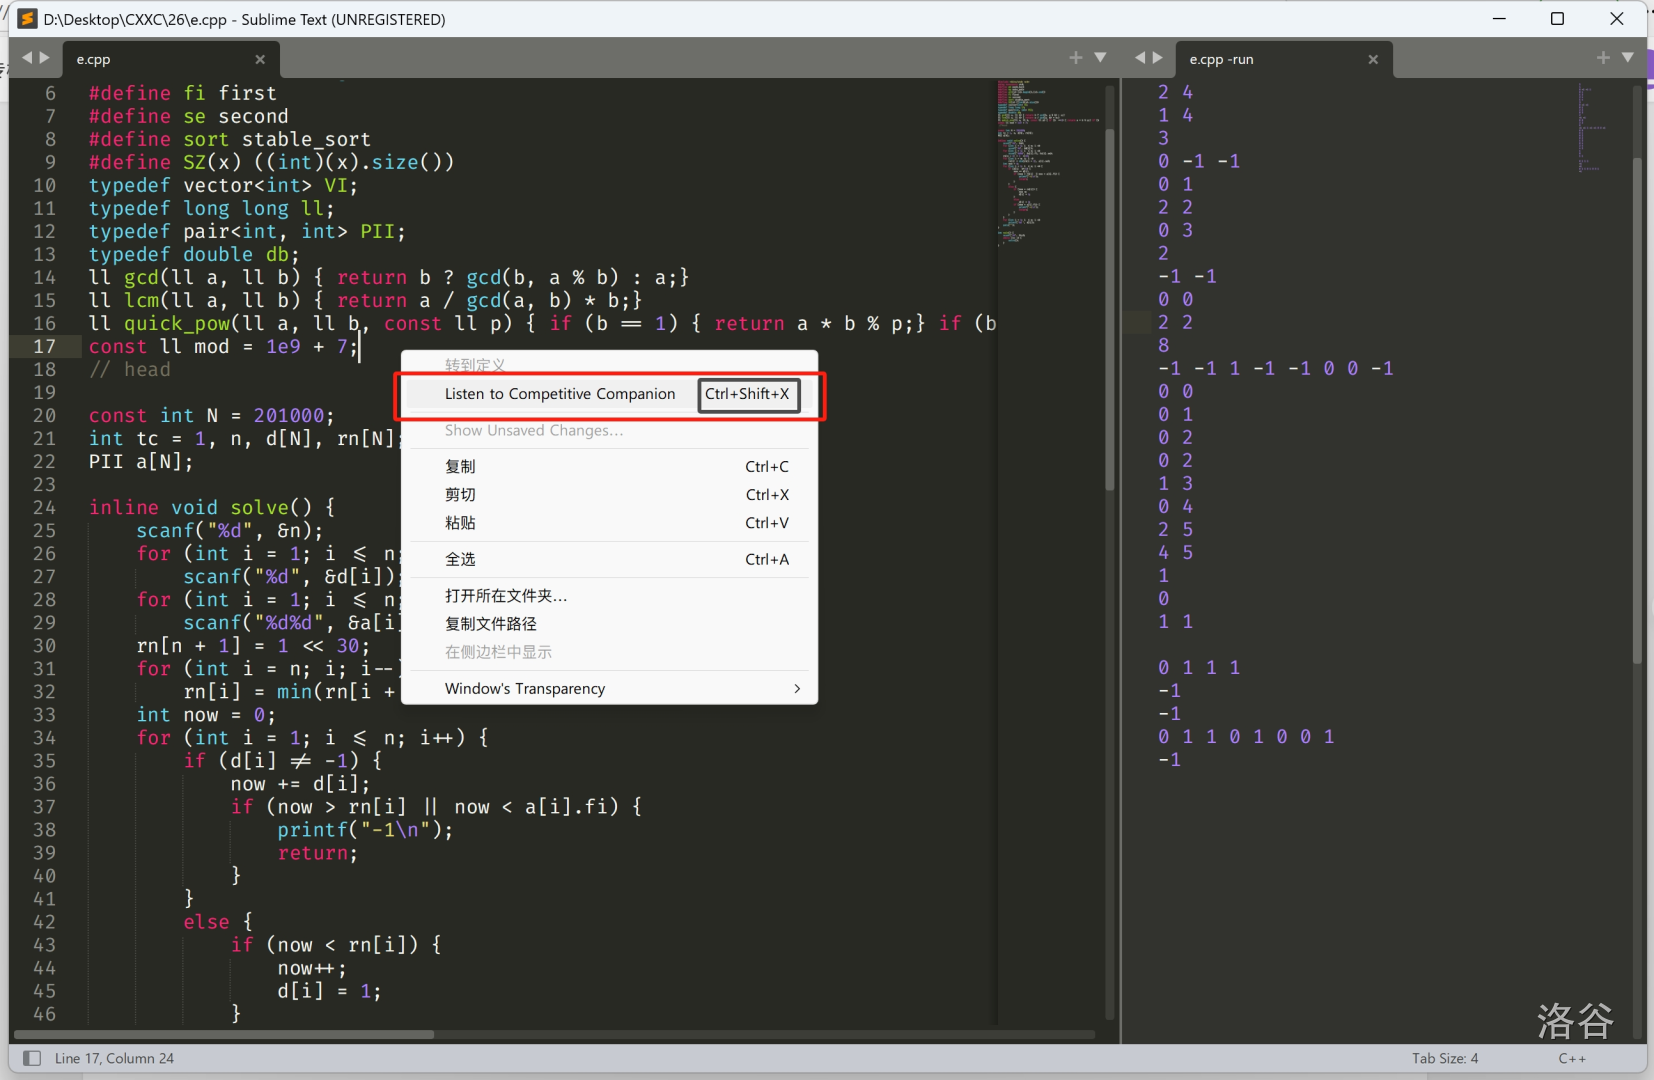
Task: Open the left pane tab overflow dropdown
Action: pyautogui.click(x=1100, y=58)
